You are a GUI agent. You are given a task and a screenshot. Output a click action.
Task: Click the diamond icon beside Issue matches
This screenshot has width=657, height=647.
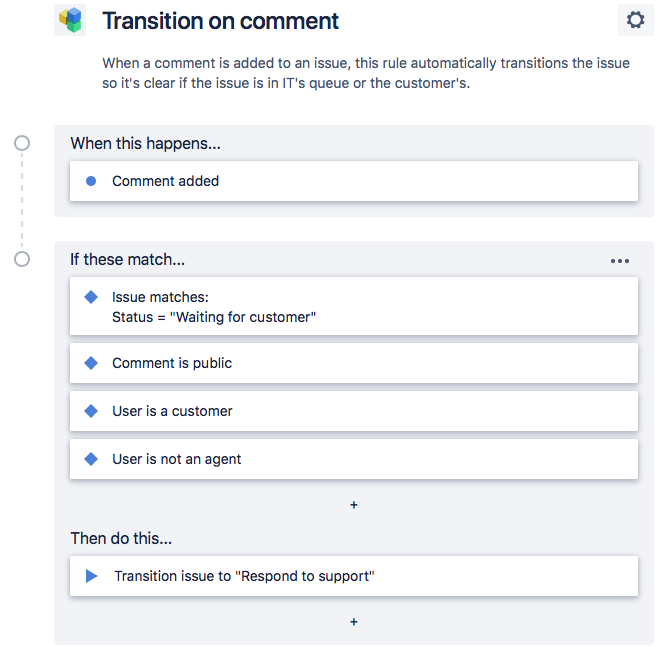(91, 297)
